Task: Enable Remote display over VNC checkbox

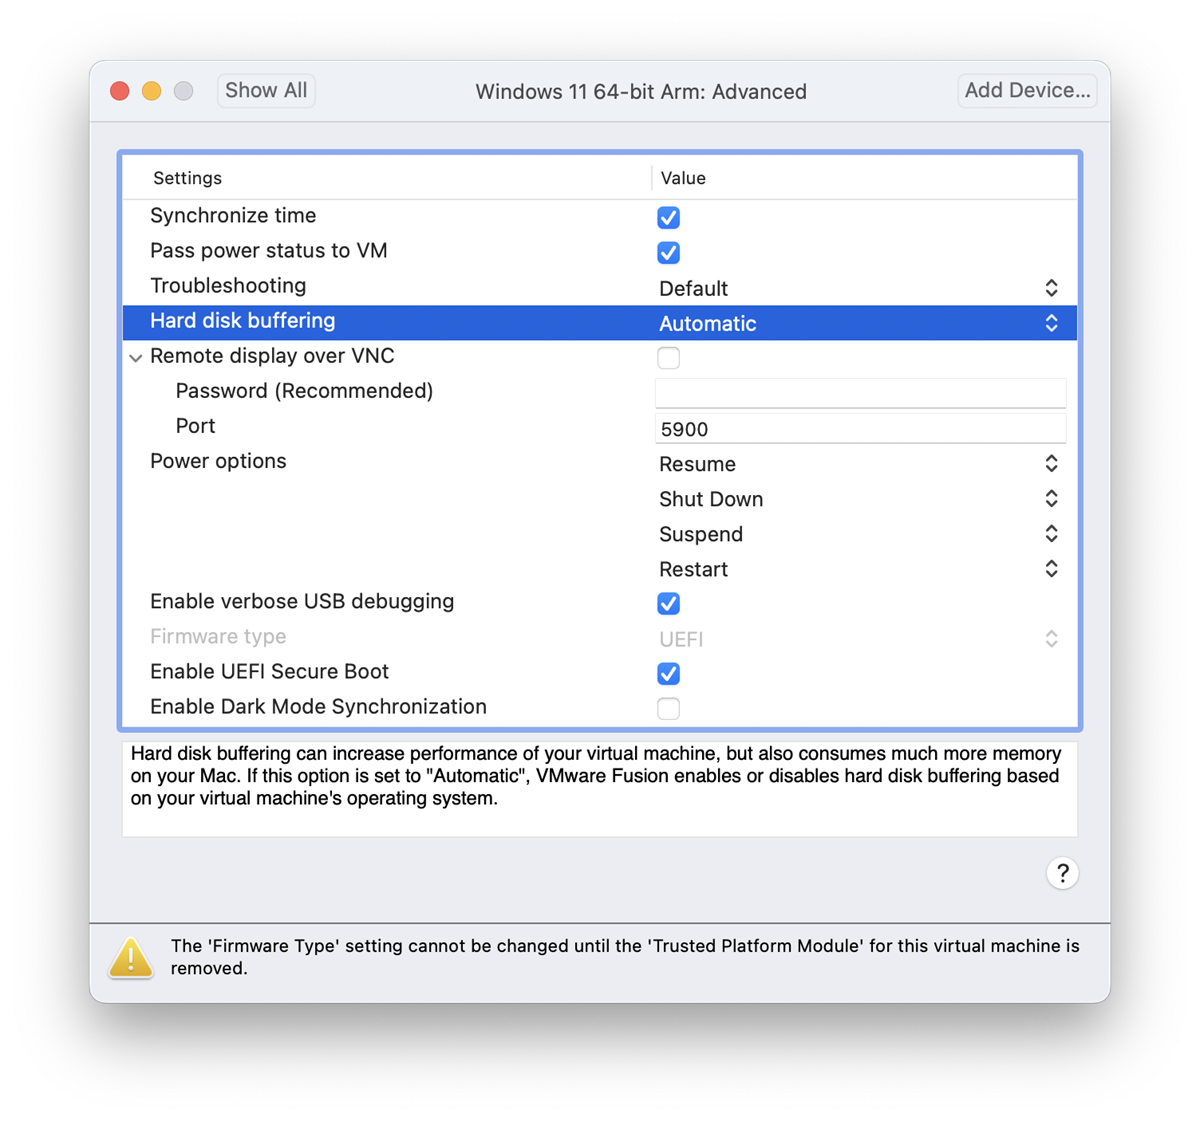Action: pos(669,357)
